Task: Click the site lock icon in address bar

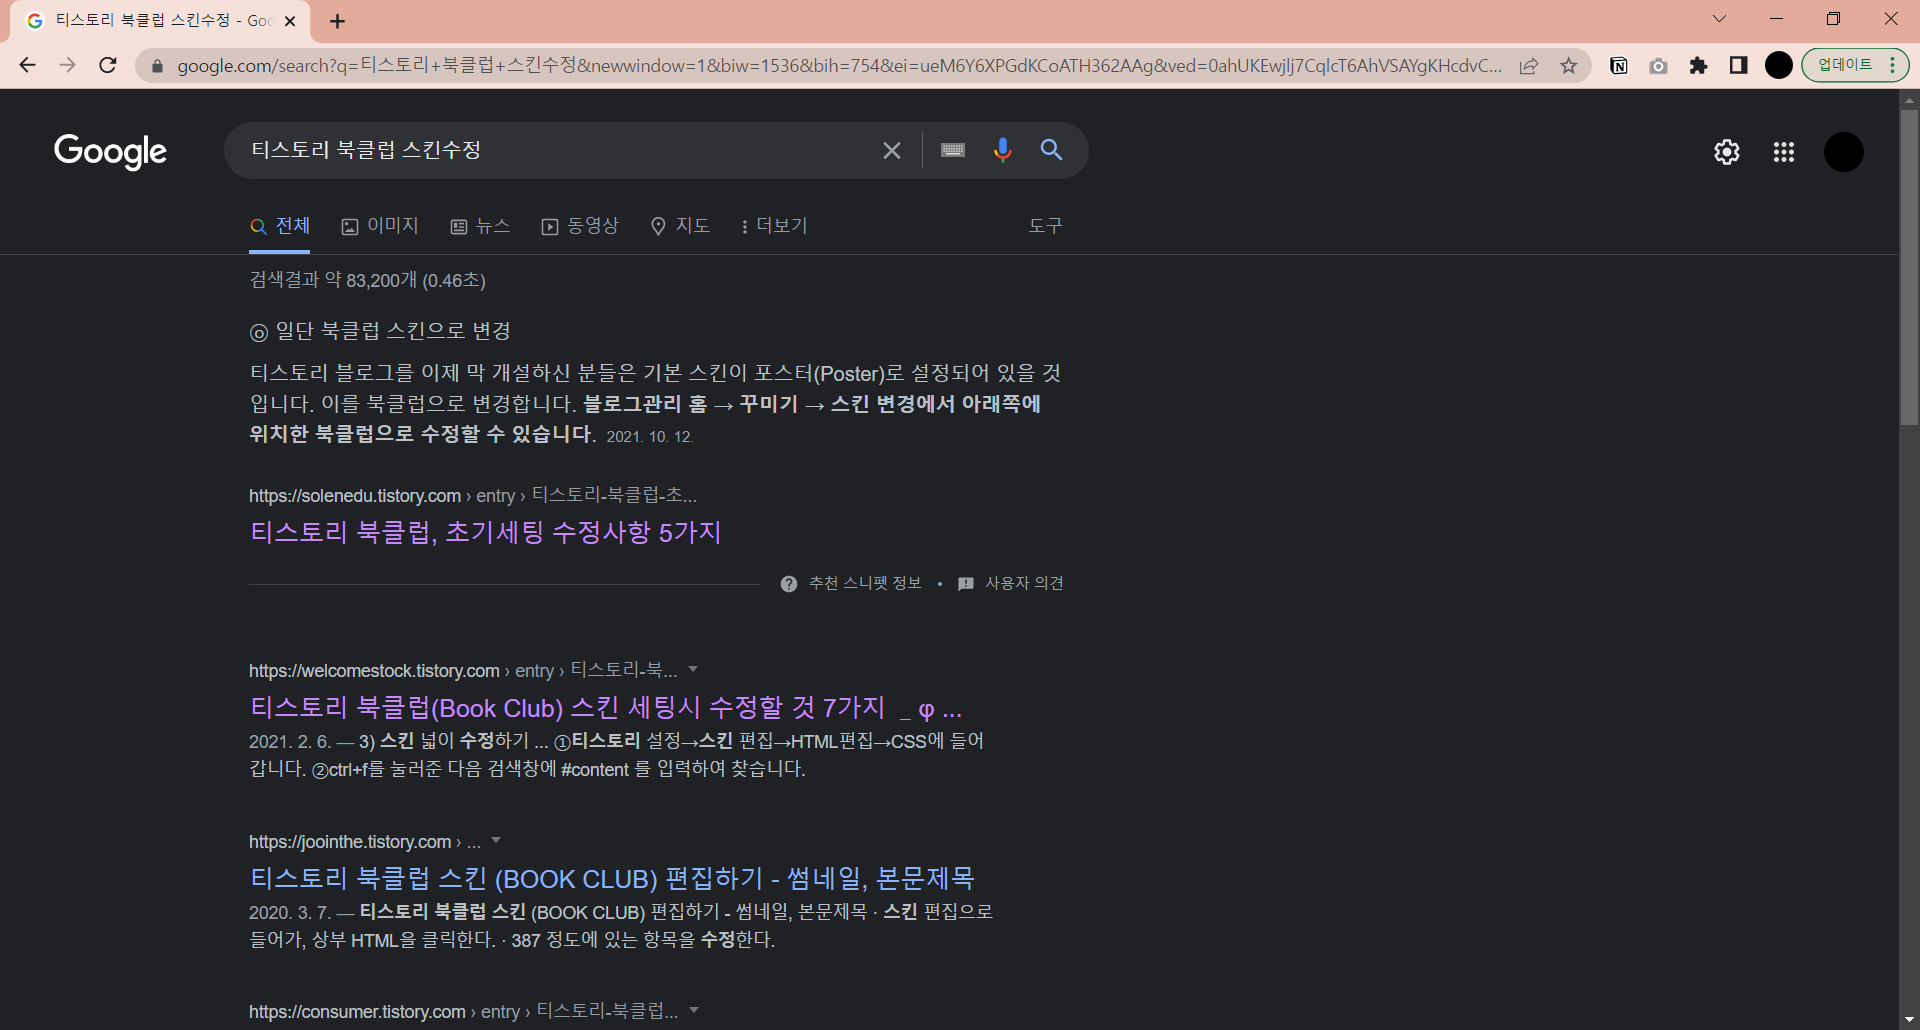Action: click(x=156, y=66)
